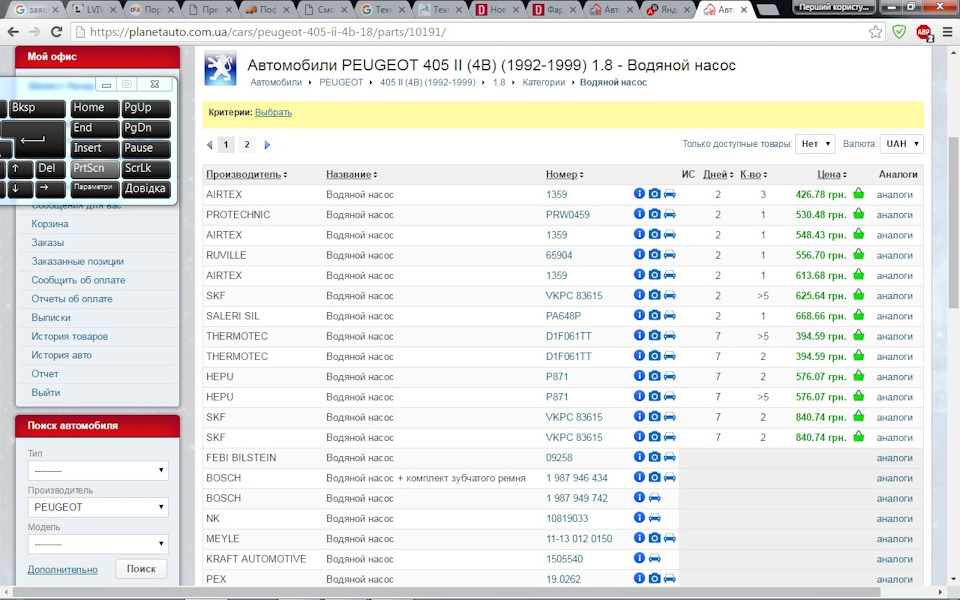Open 'Только доступные товары' dropdown

816,144
